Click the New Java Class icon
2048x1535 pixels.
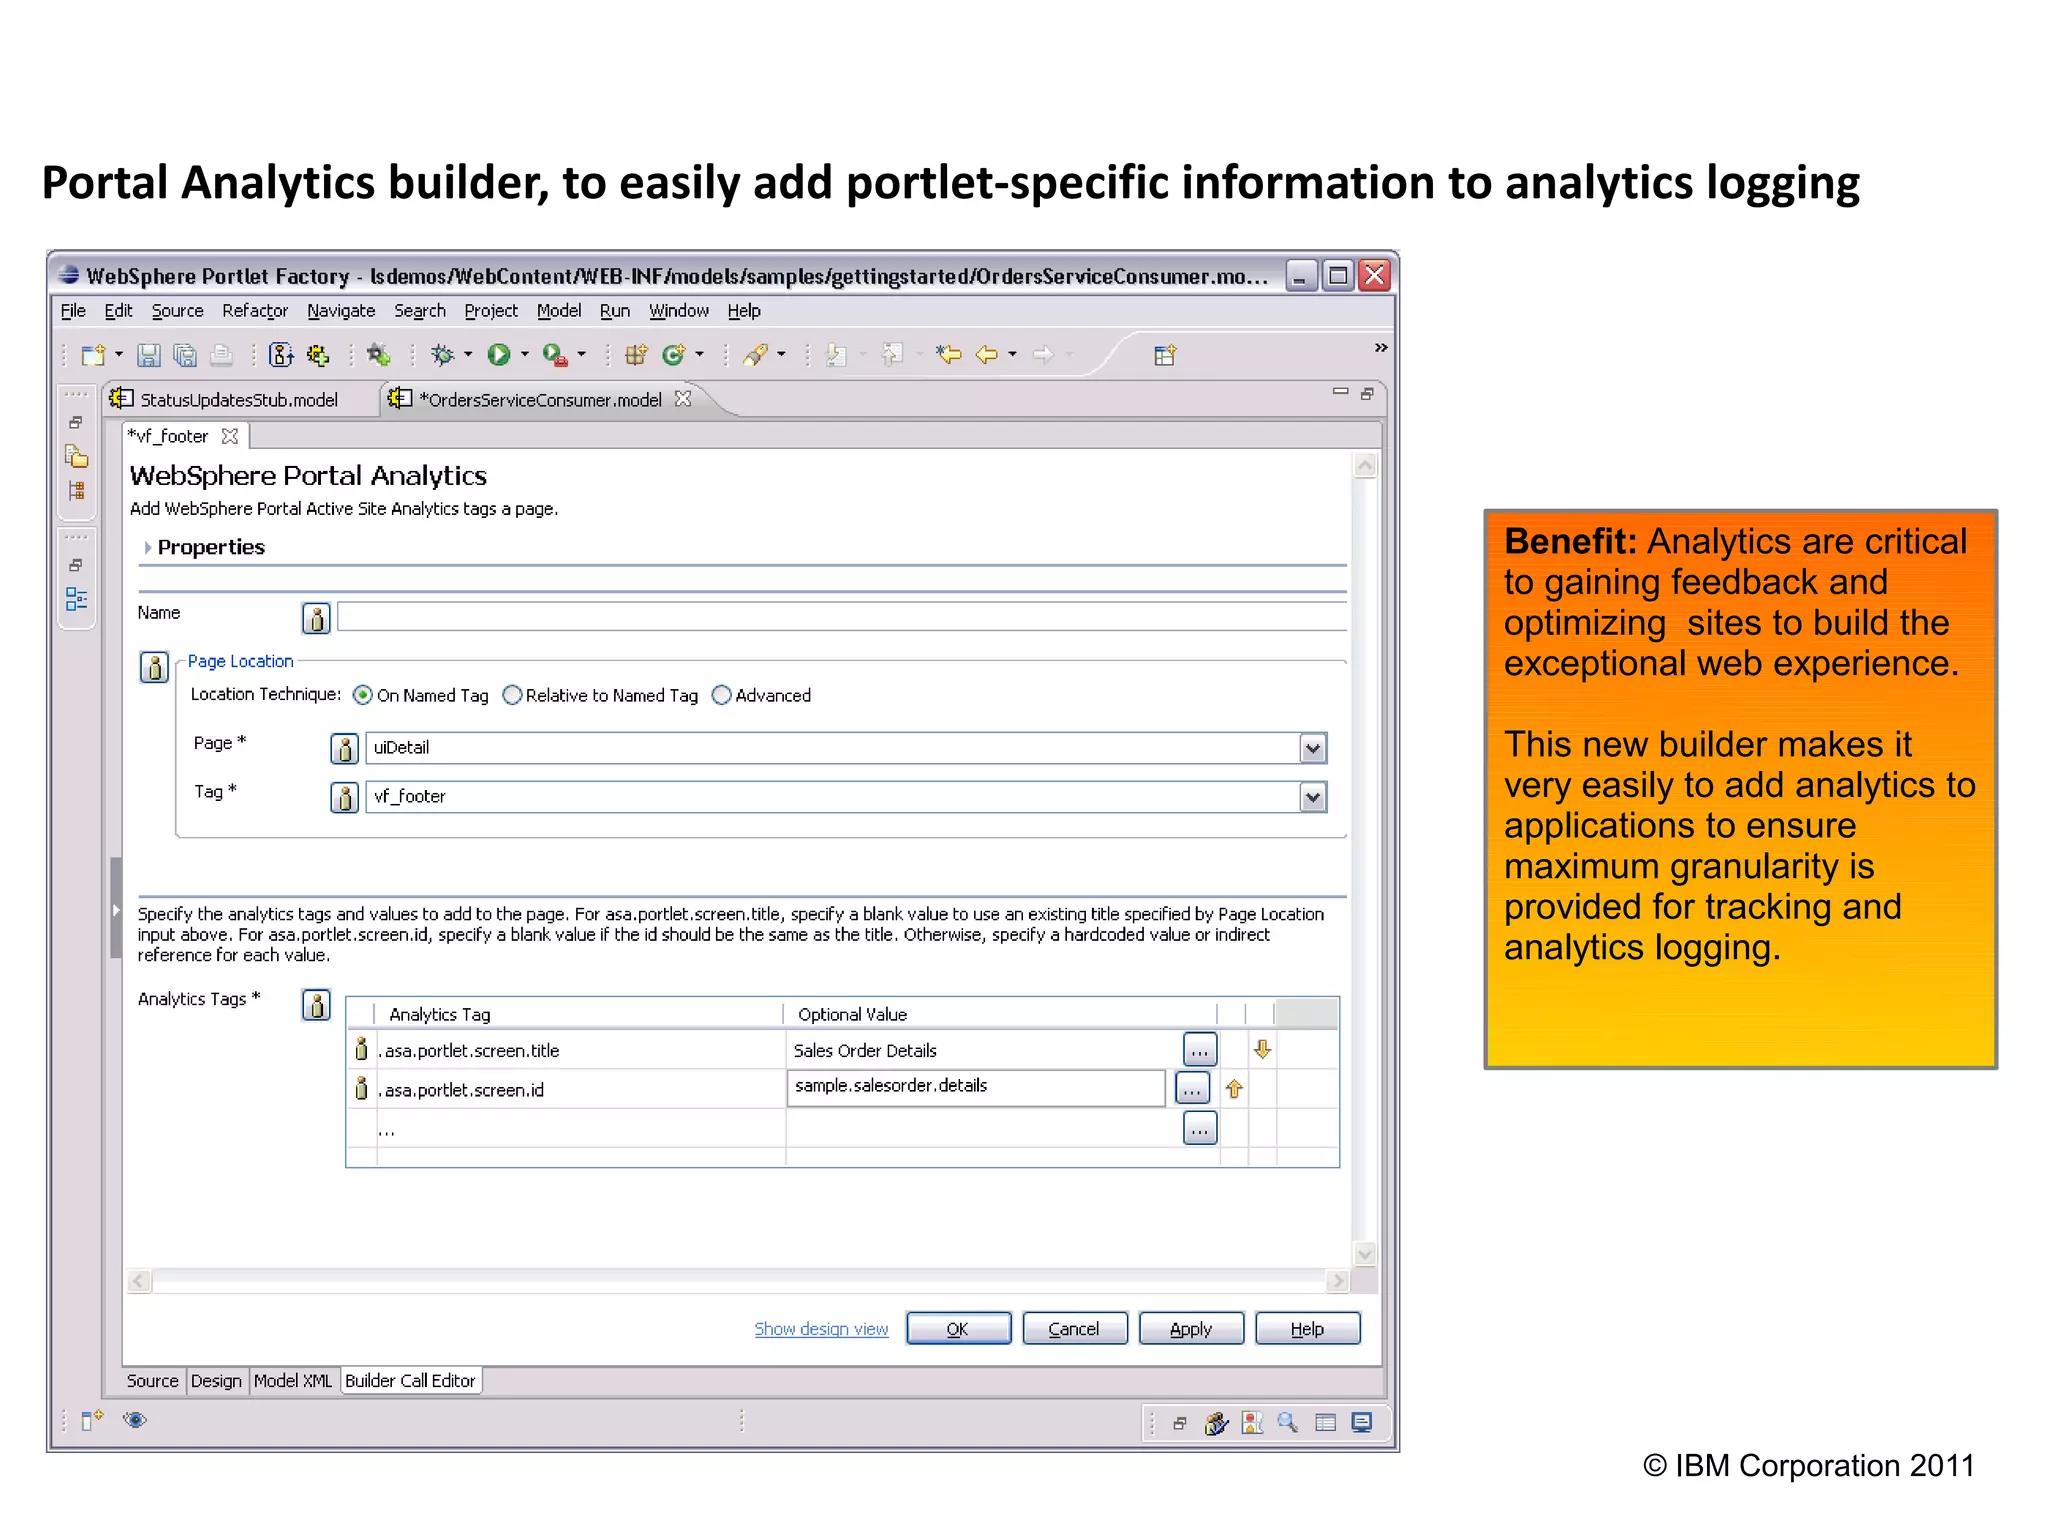[674, 355]
